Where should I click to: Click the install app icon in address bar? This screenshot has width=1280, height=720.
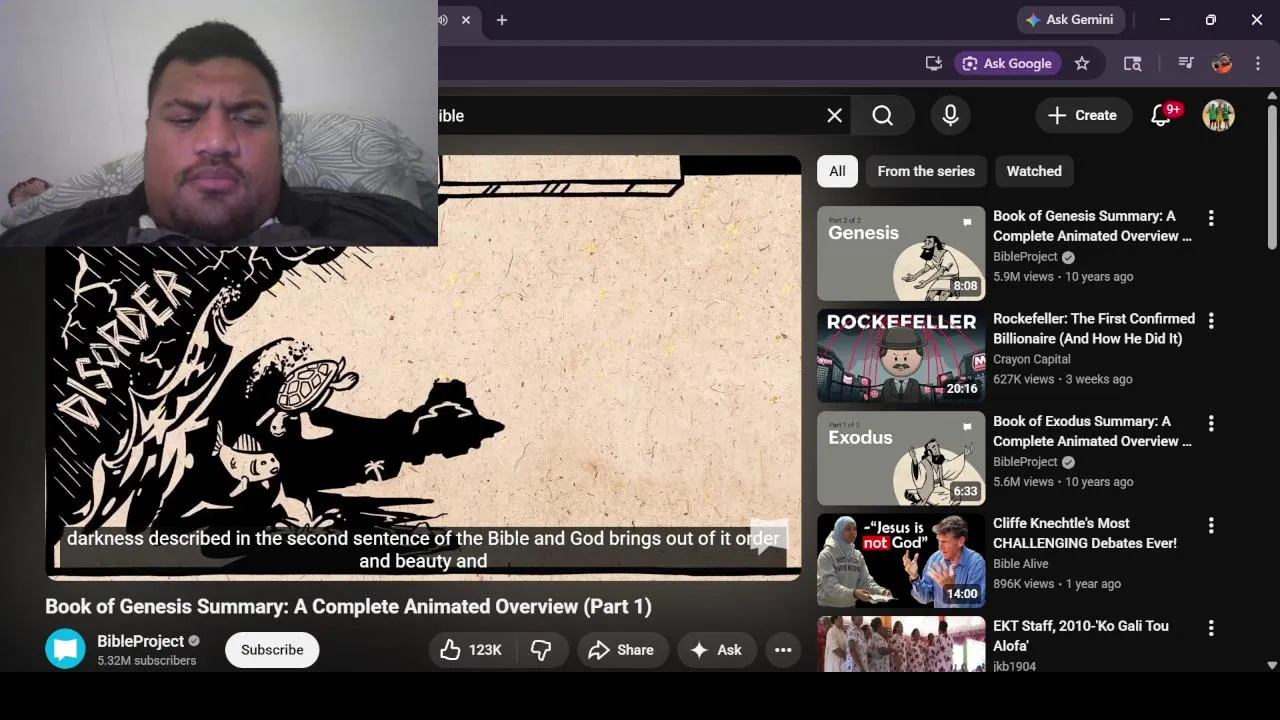tap(934, 63)
